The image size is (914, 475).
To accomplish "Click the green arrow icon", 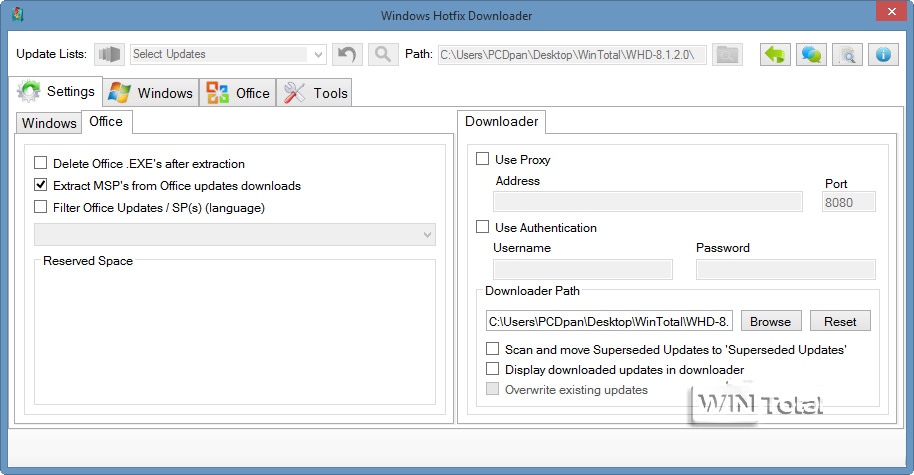I will [x=775, y=55].
